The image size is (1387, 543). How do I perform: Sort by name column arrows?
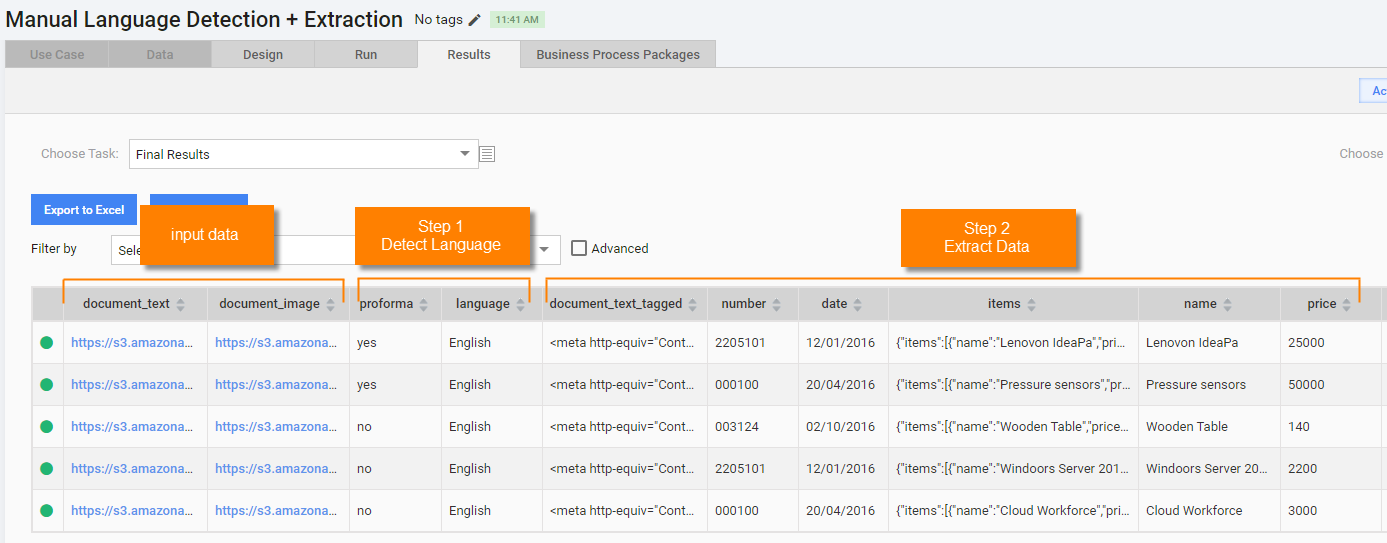click(x=1227, y=304)
